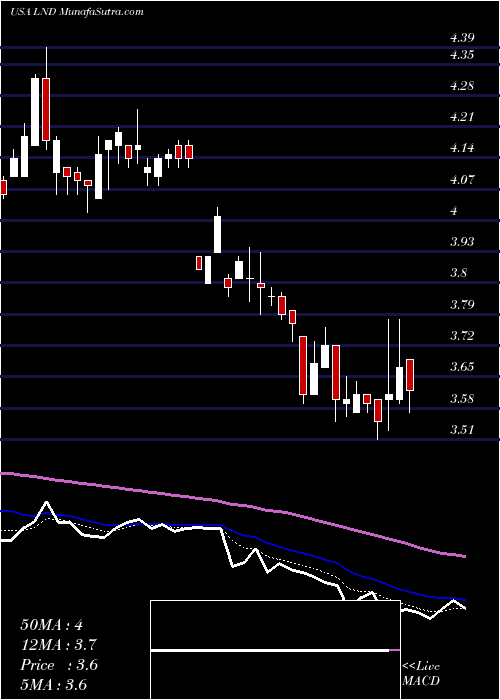This screenshot has width=500, height=700.
Task: Click the 'USA LND MunafaSutra.com' title text
Action: click(77, 12)
